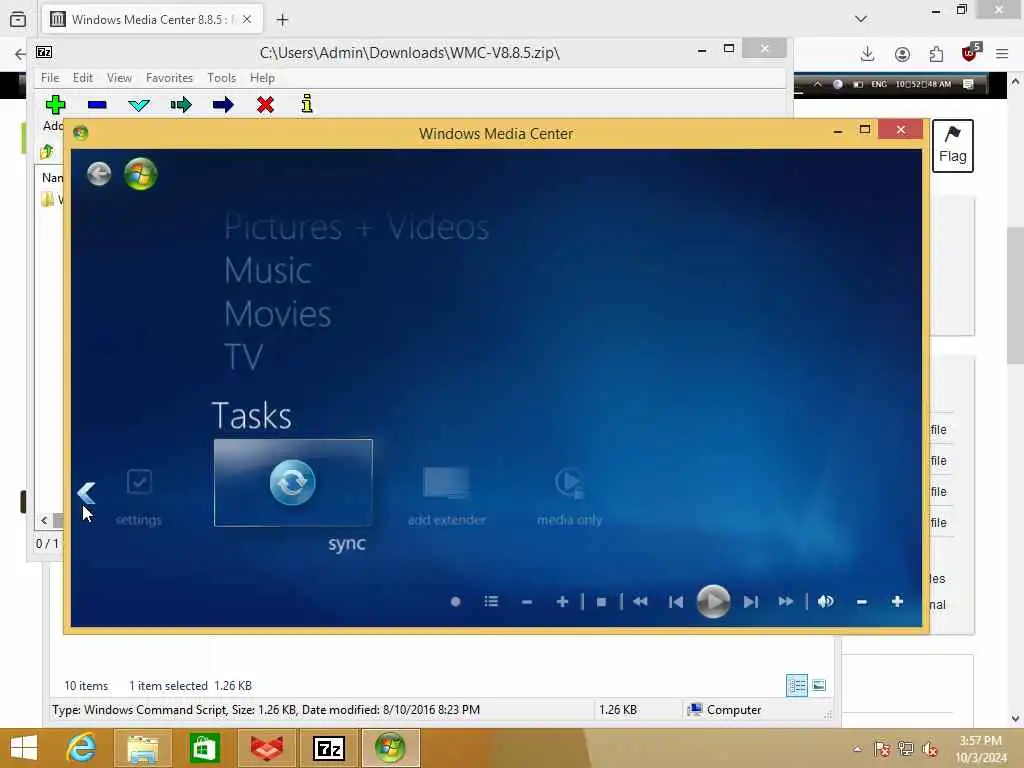The width and height of the screenshot is (1024, 768).
Task: Click the left chevron to scroll the Tasks row
Action: pos(86,492)
